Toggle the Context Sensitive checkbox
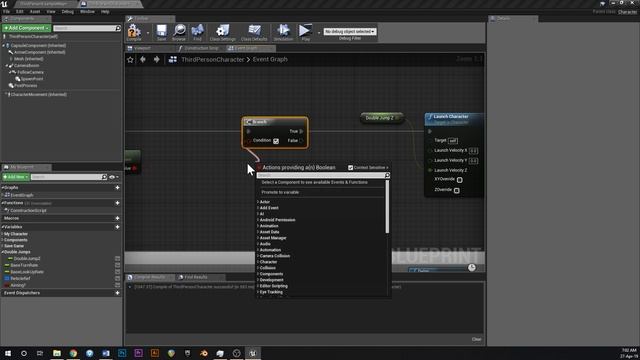640x360 pixels. point(350,168)
